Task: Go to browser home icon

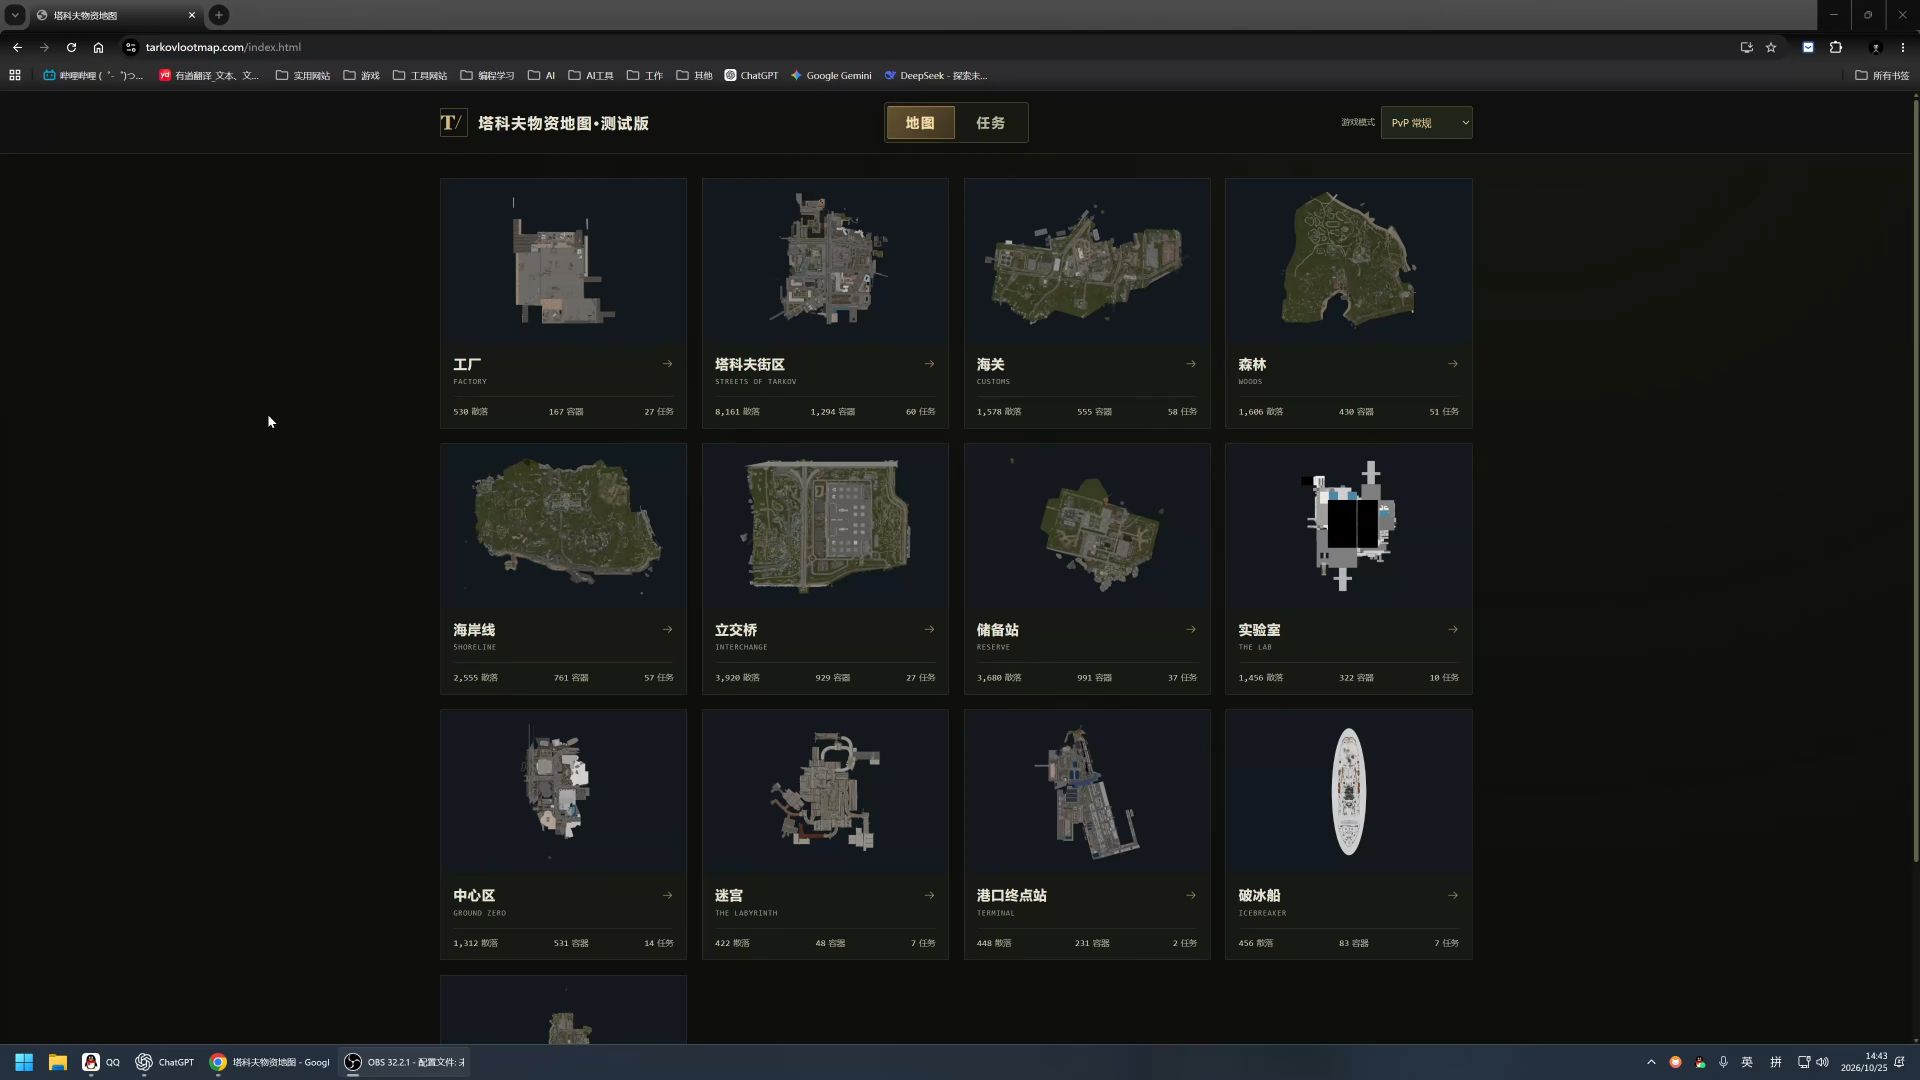Action: pyautogui.click(x=98, y=47)
